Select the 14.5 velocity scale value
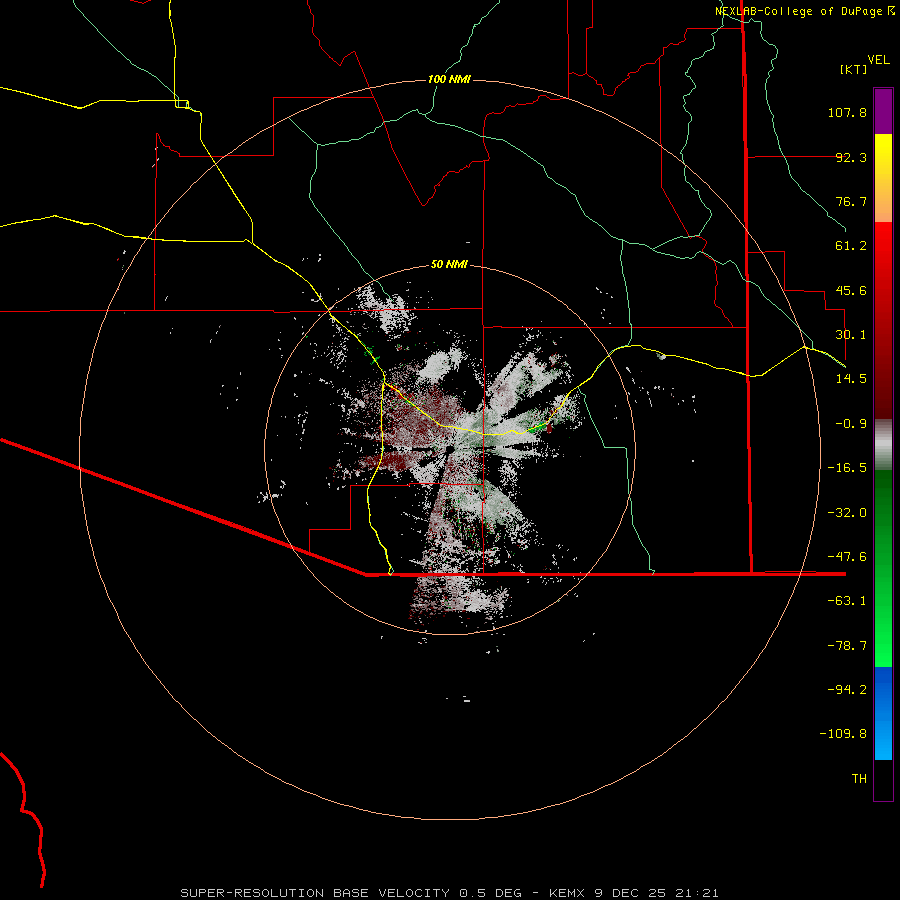The height and width of the screenshot is (900, 900). (851, 379)
